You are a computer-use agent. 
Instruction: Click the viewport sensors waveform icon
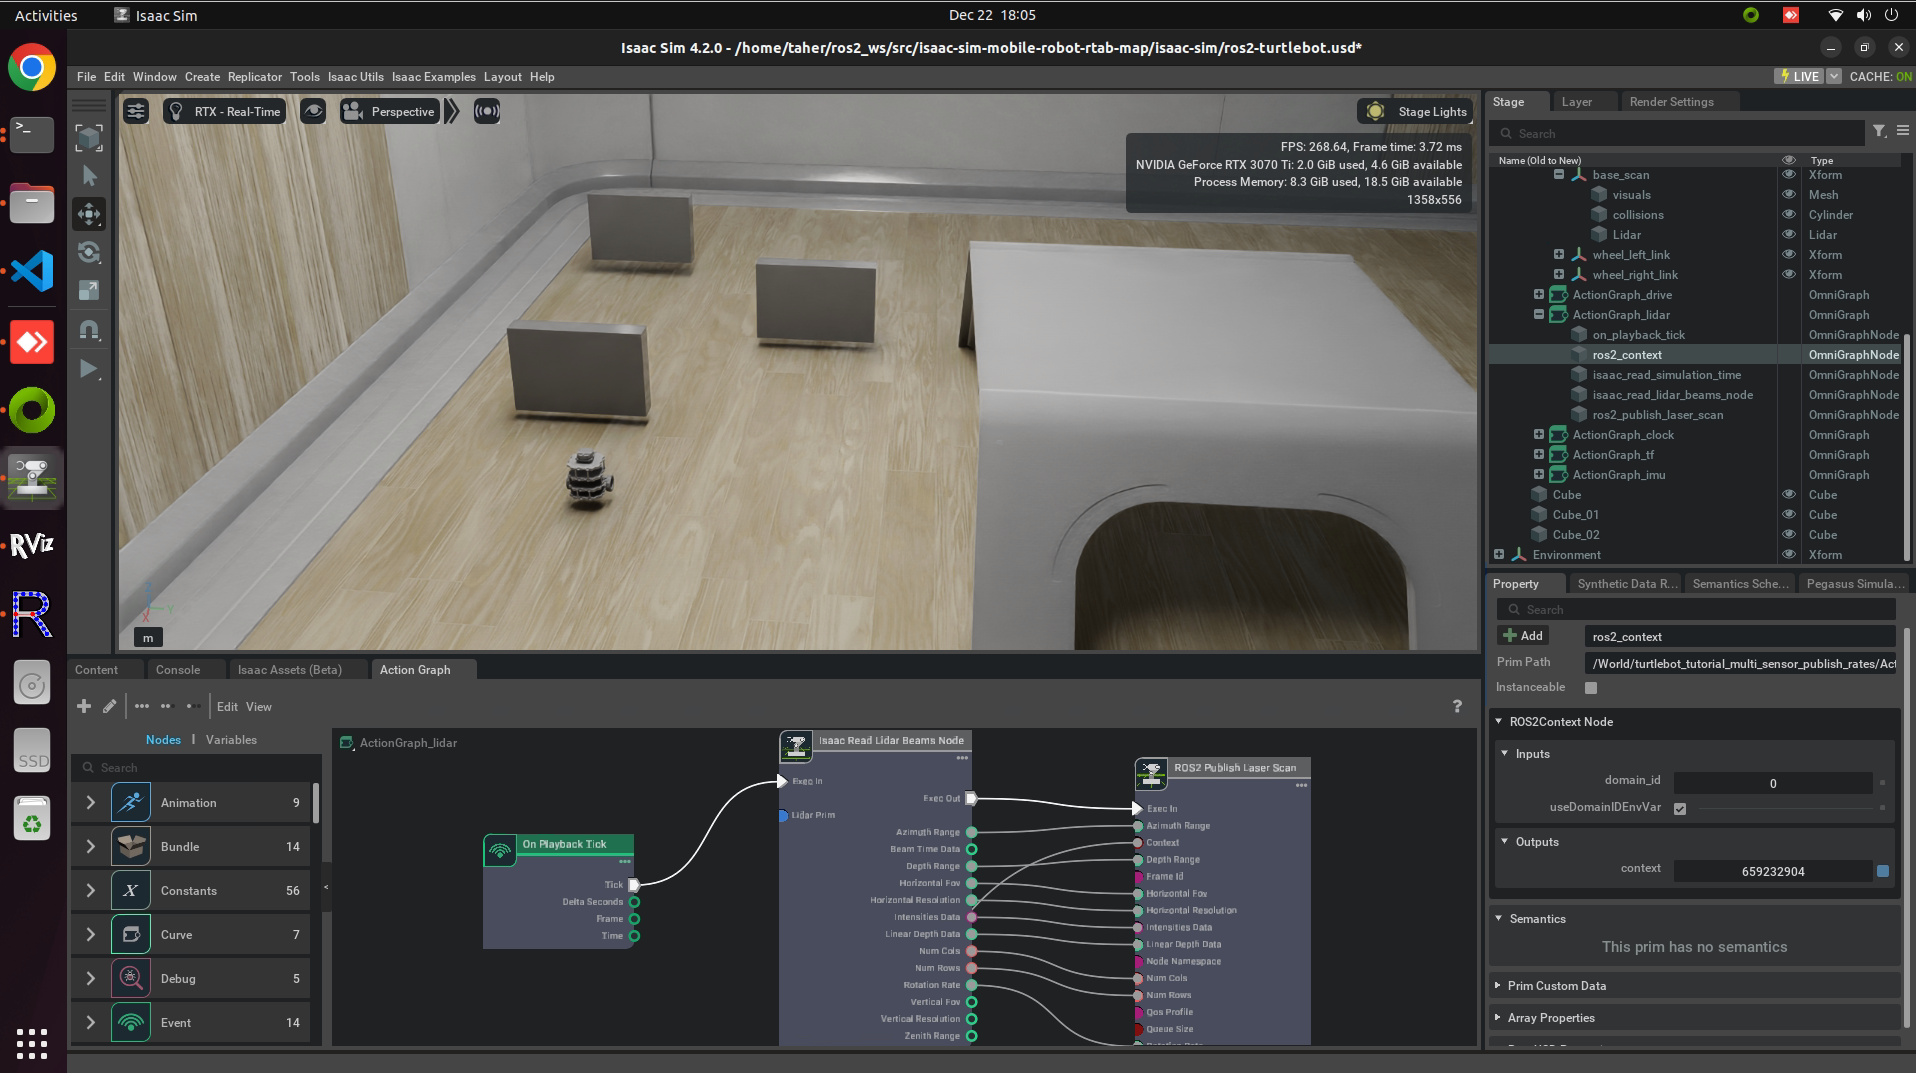486,111
